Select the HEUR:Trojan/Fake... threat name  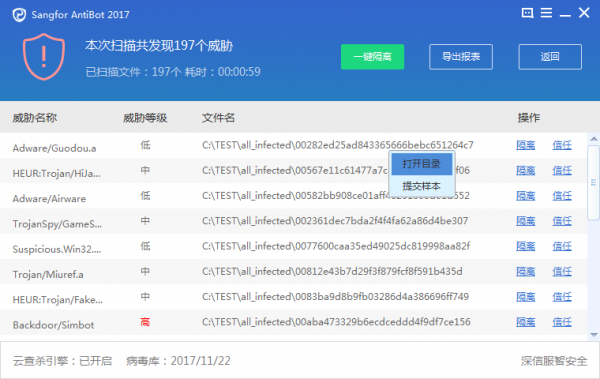(58, 300)
